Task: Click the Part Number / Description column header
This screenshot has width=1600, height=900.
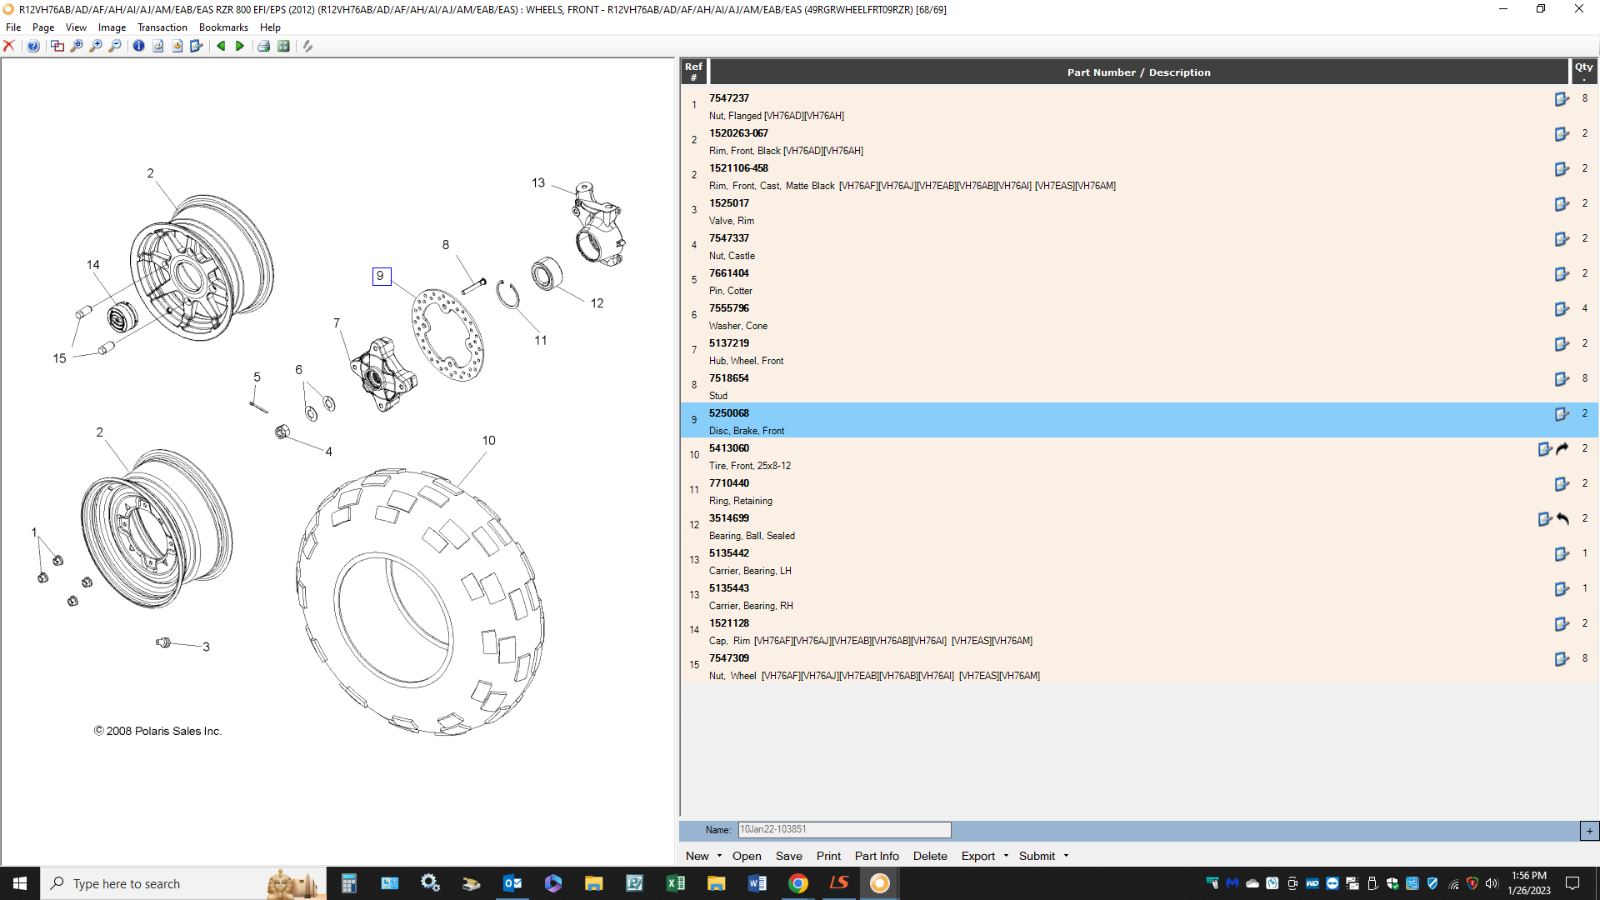Action: 1139,72
